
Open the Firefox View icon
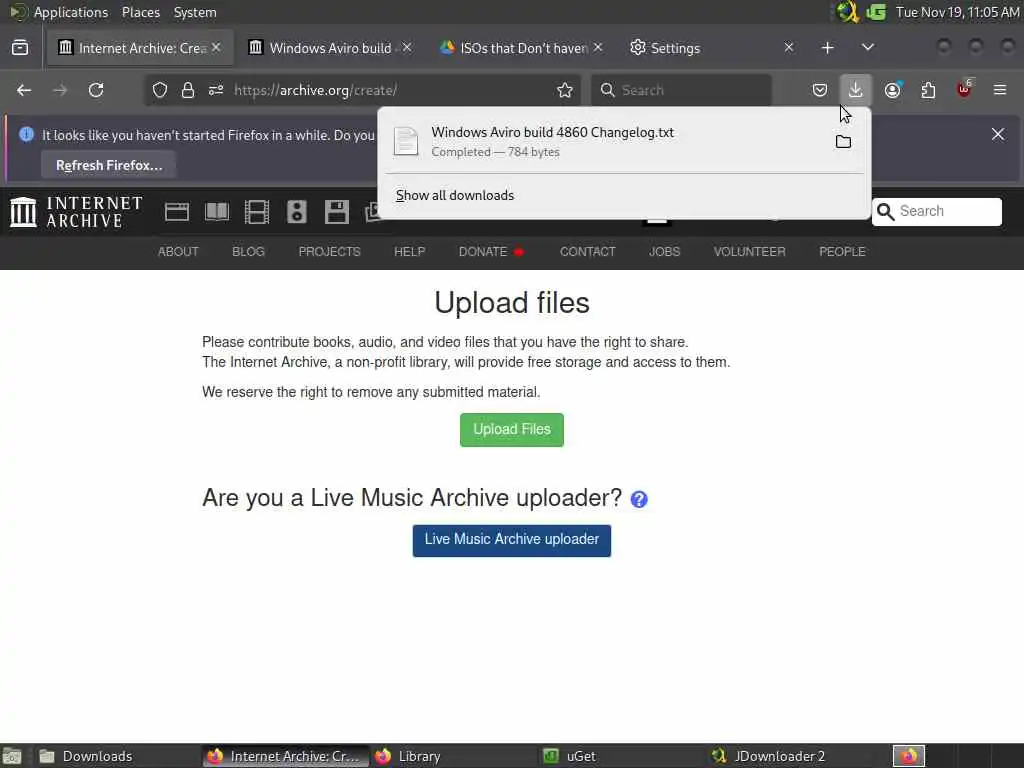[20, 48]
